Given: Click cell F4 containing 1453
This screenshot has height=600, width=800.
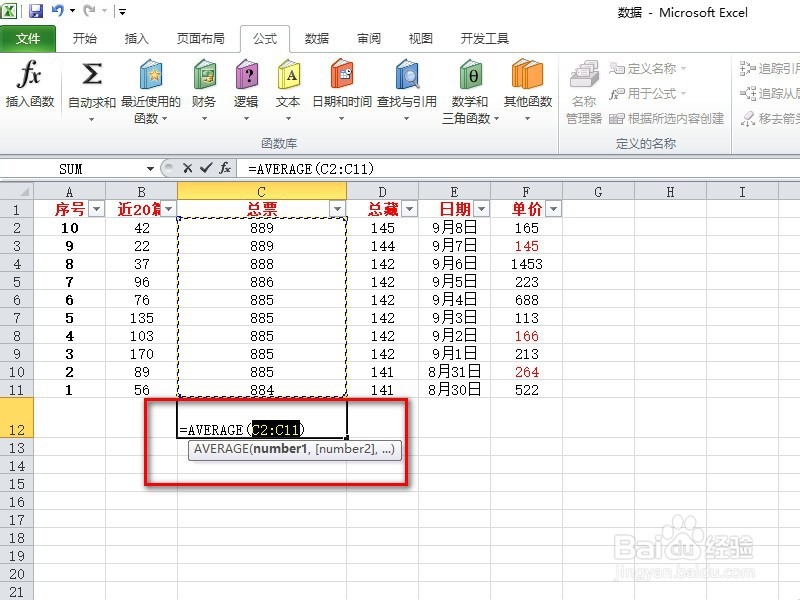Looking at the screenshot, I should [x=527, y=264].
